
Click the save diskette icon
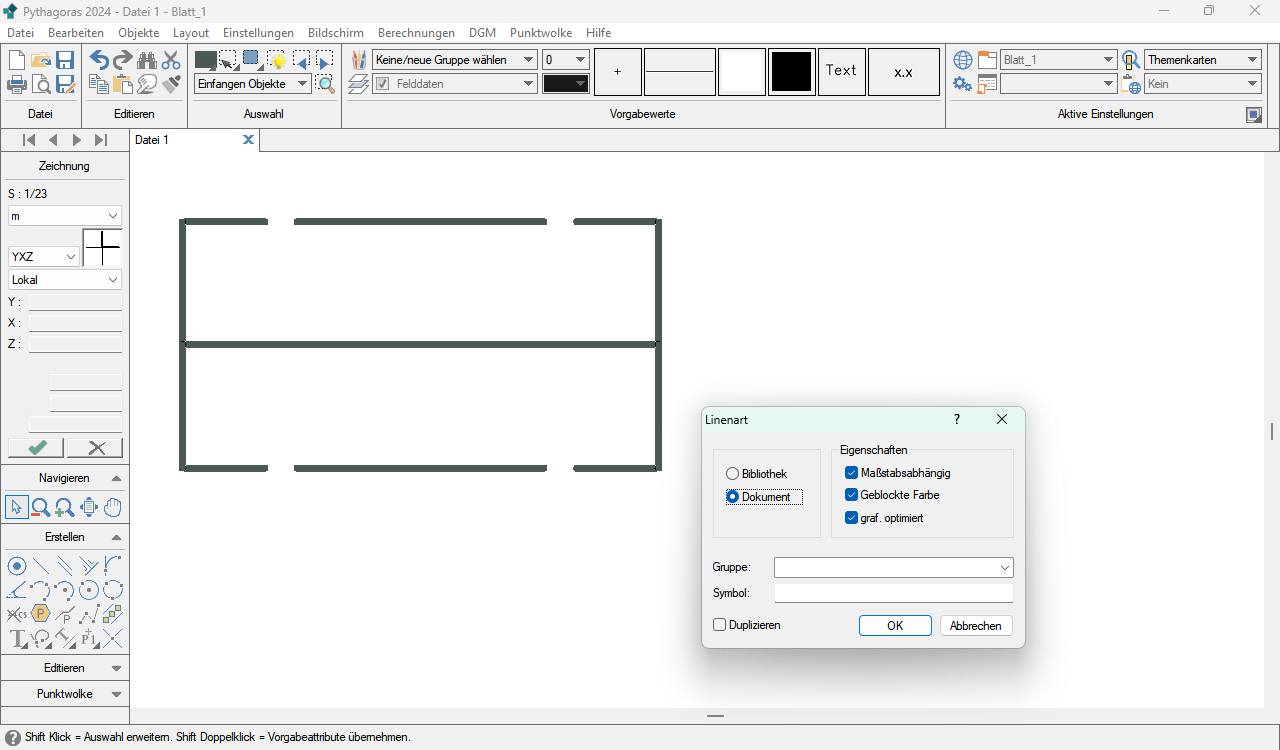(65, 60)
